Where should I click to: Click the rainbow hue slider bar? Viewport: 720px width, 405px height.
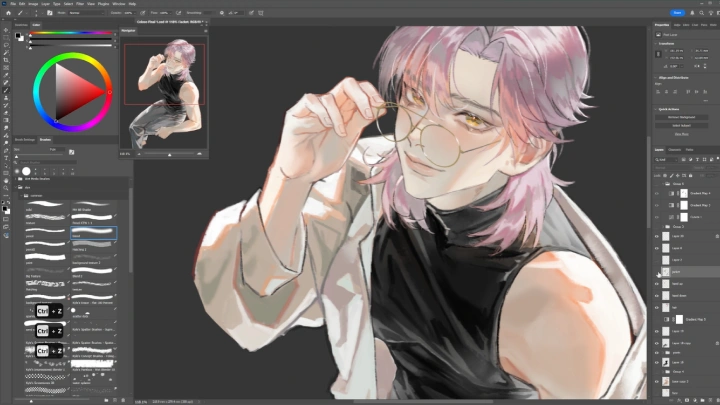(x=71, y=33)
